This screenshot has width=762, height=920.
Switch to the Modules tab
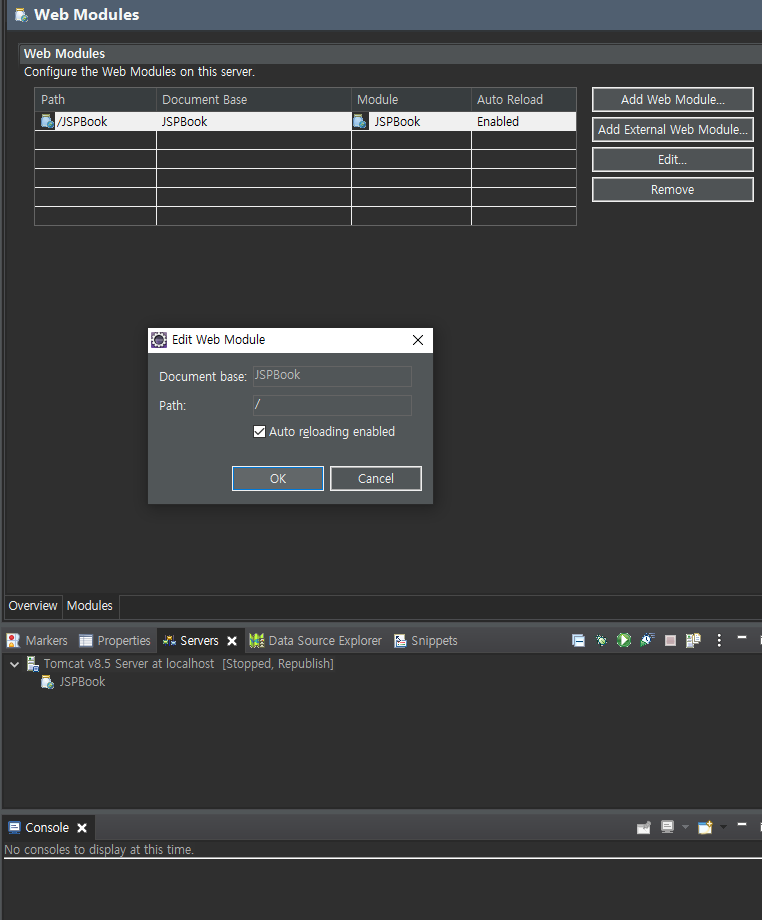coord(90,606)
